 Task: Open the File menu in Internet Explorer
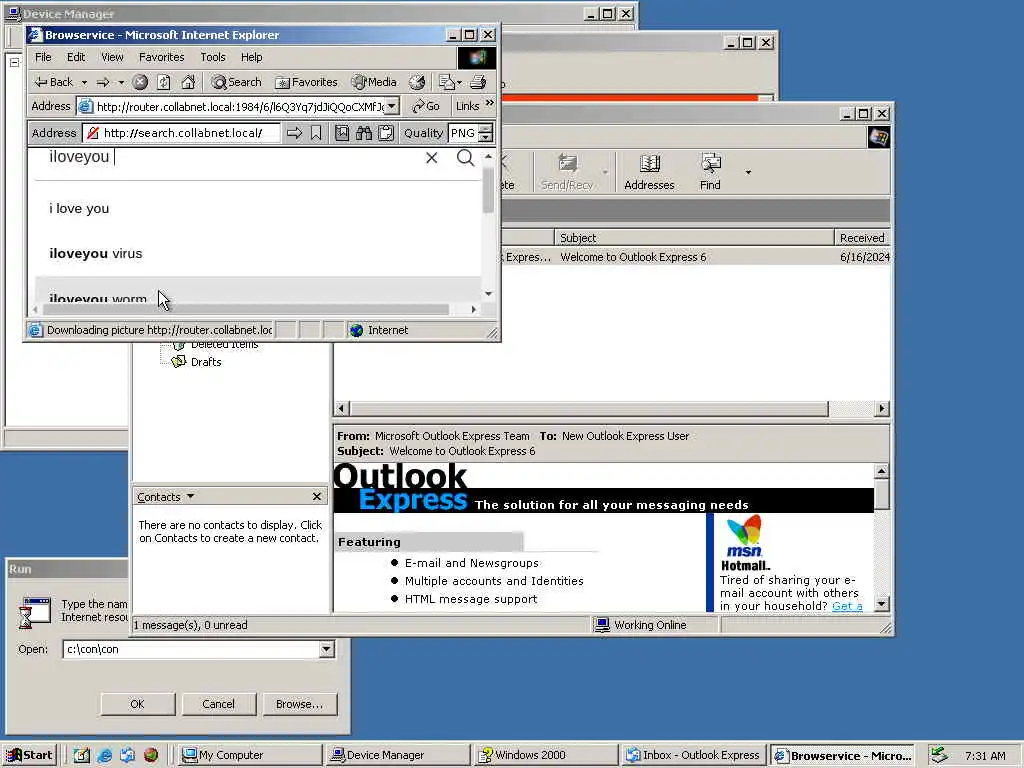(x=43, y=57)
